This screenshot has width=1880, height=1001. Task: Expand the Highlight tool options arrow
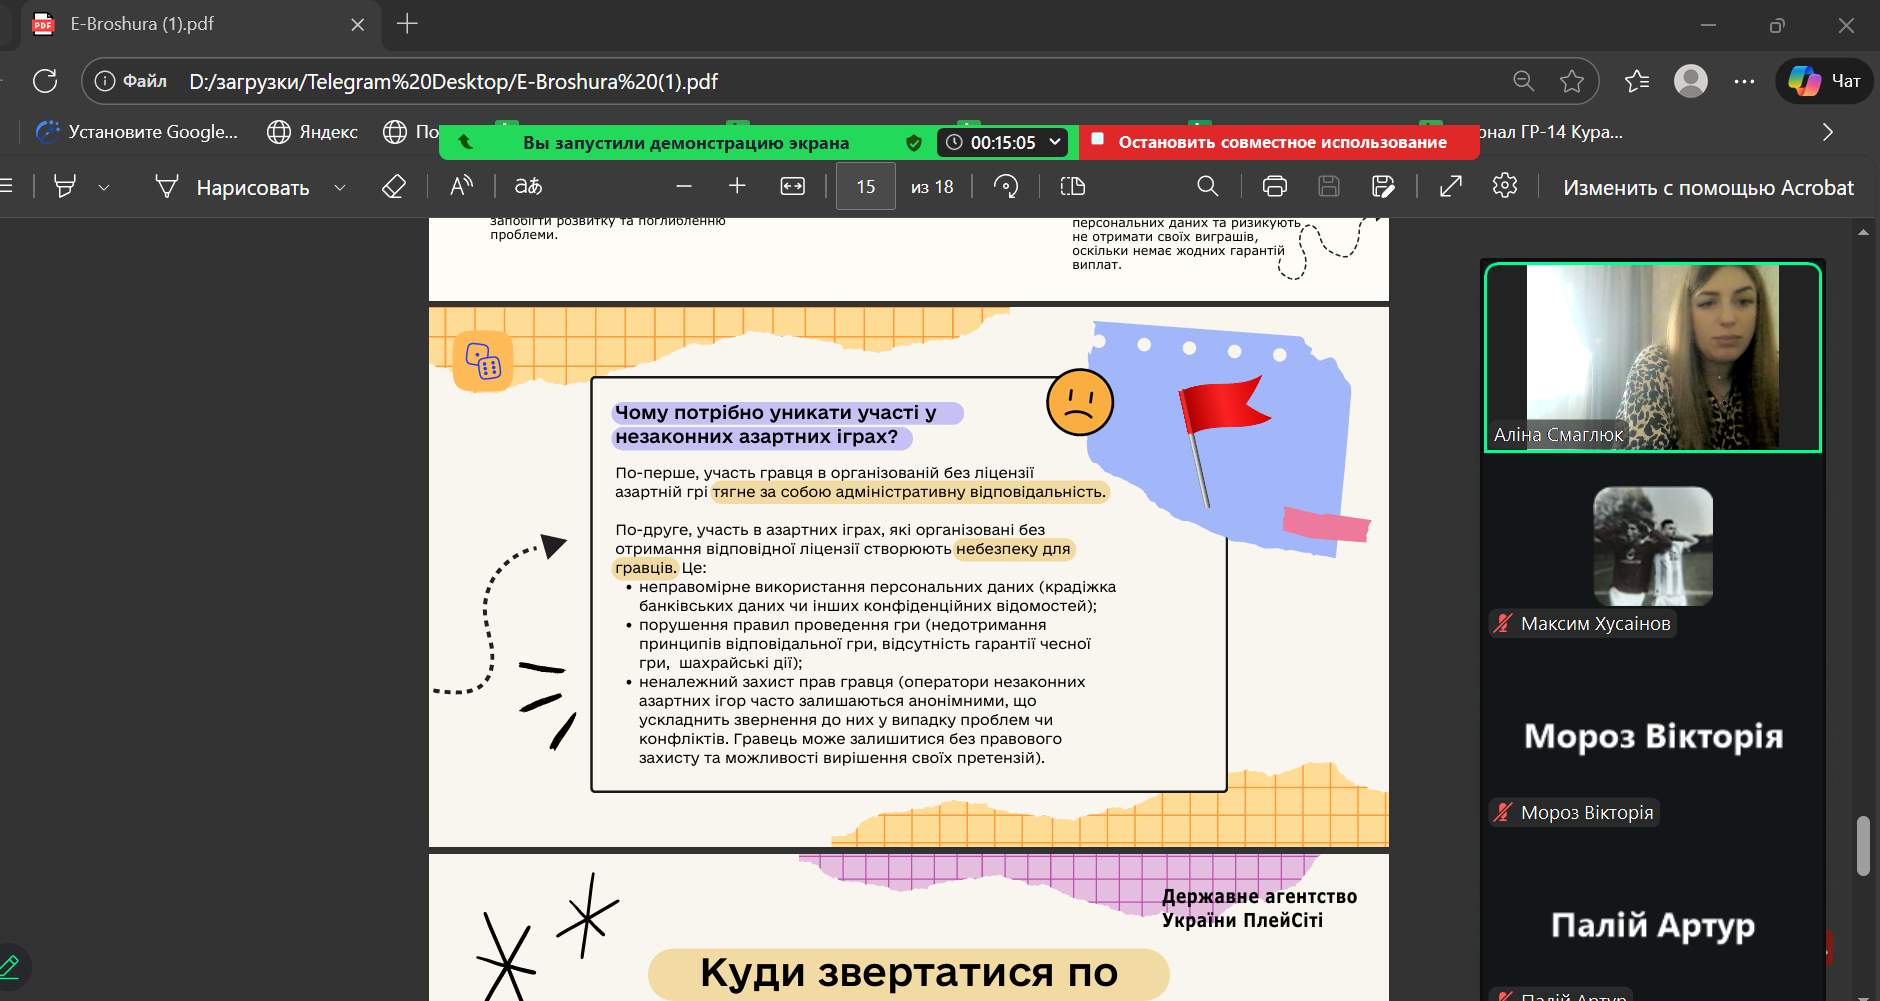click(x=104, y=187)
